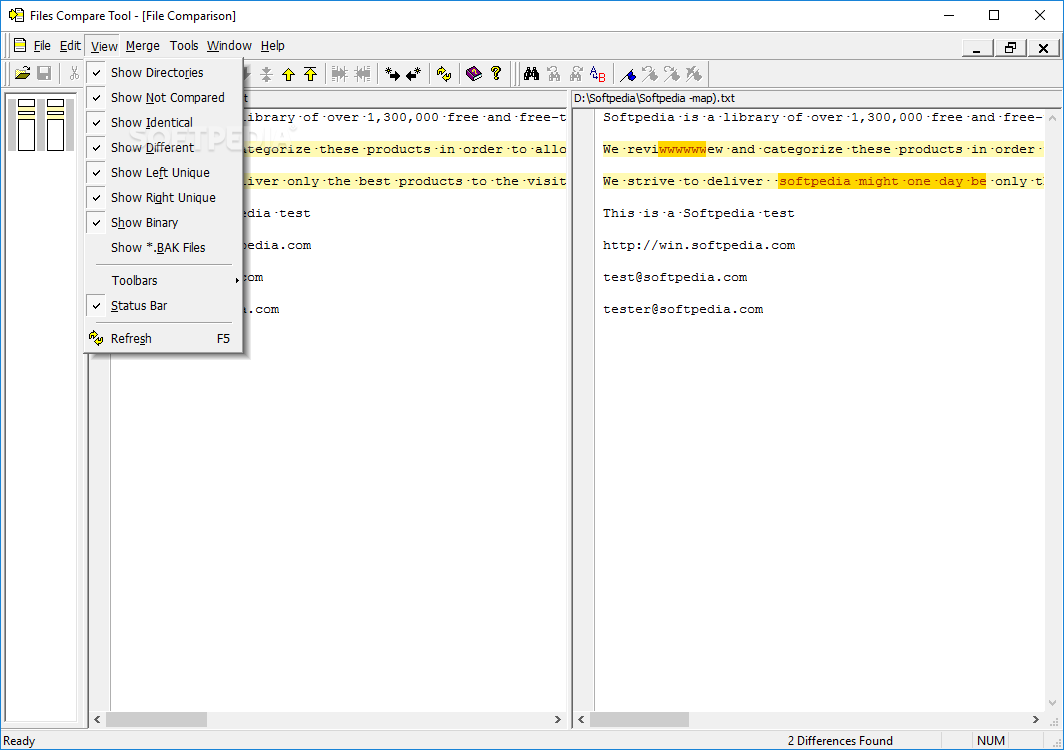The width and height of the screenshot is (1064, 750).
Task: Disable the Show Binary option
Action: 164,223
